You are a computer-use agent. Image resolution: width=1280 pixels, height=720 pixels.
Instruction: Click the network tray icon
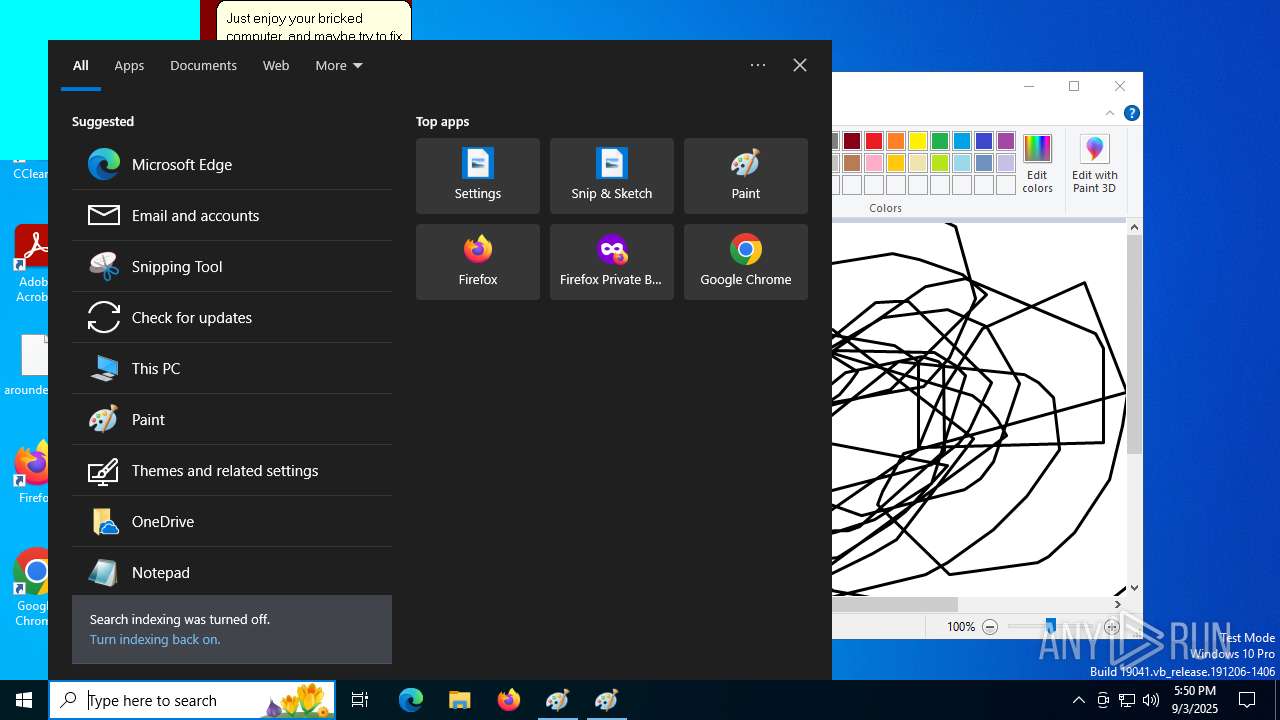(x=1127, y=700)
